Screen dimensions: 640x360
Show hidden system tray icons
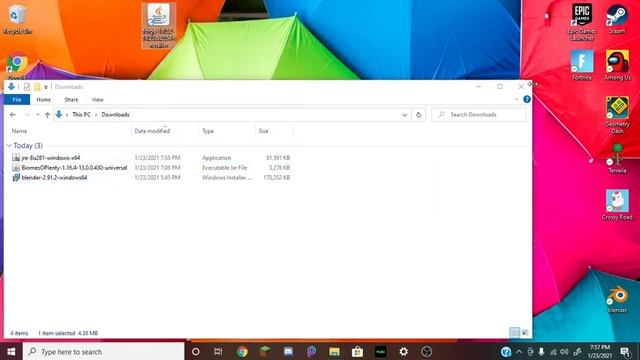(519, 351)
